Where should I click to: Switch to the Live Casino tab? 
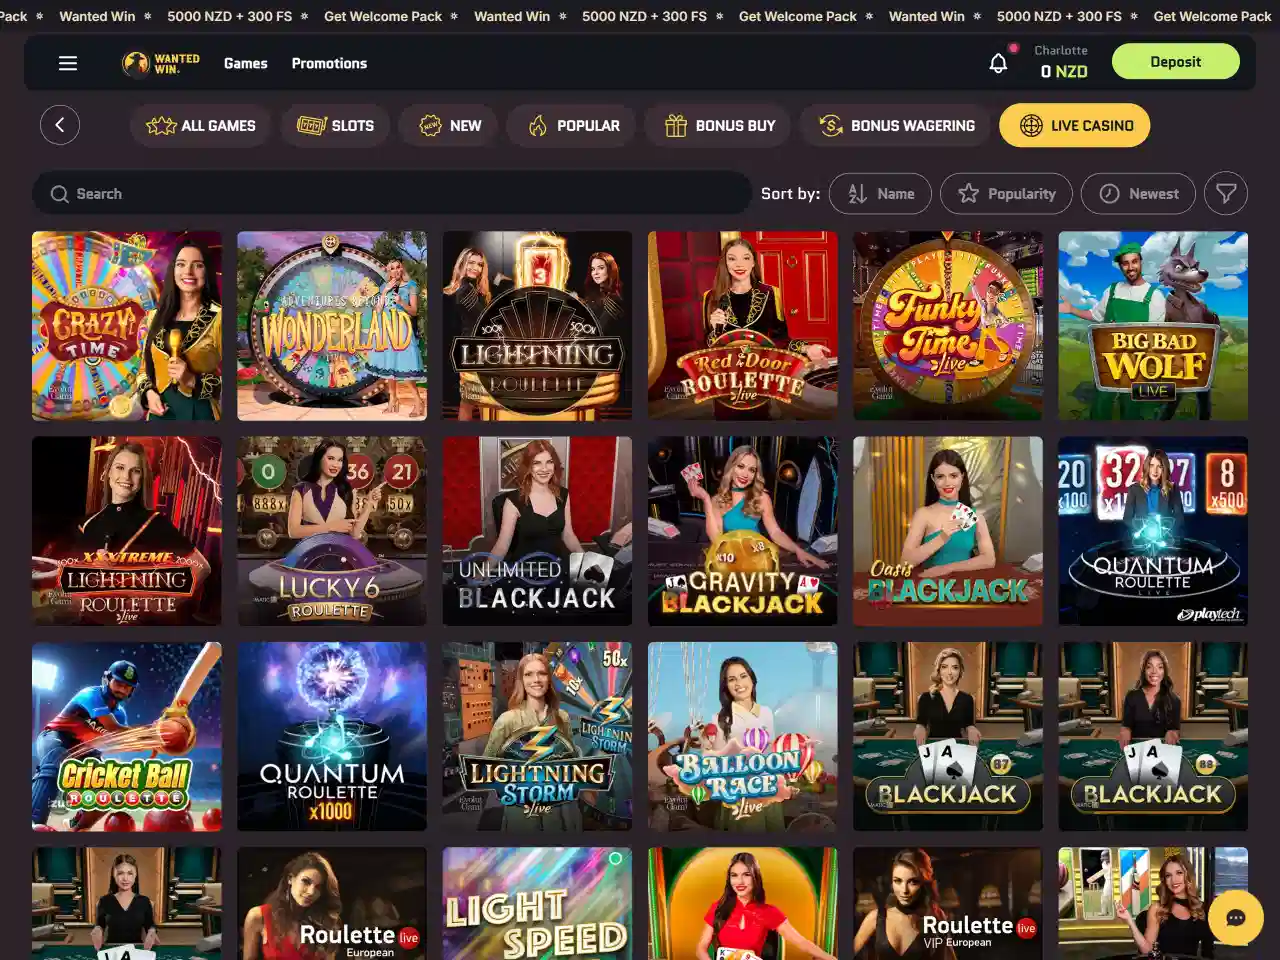coord(1075,126)
